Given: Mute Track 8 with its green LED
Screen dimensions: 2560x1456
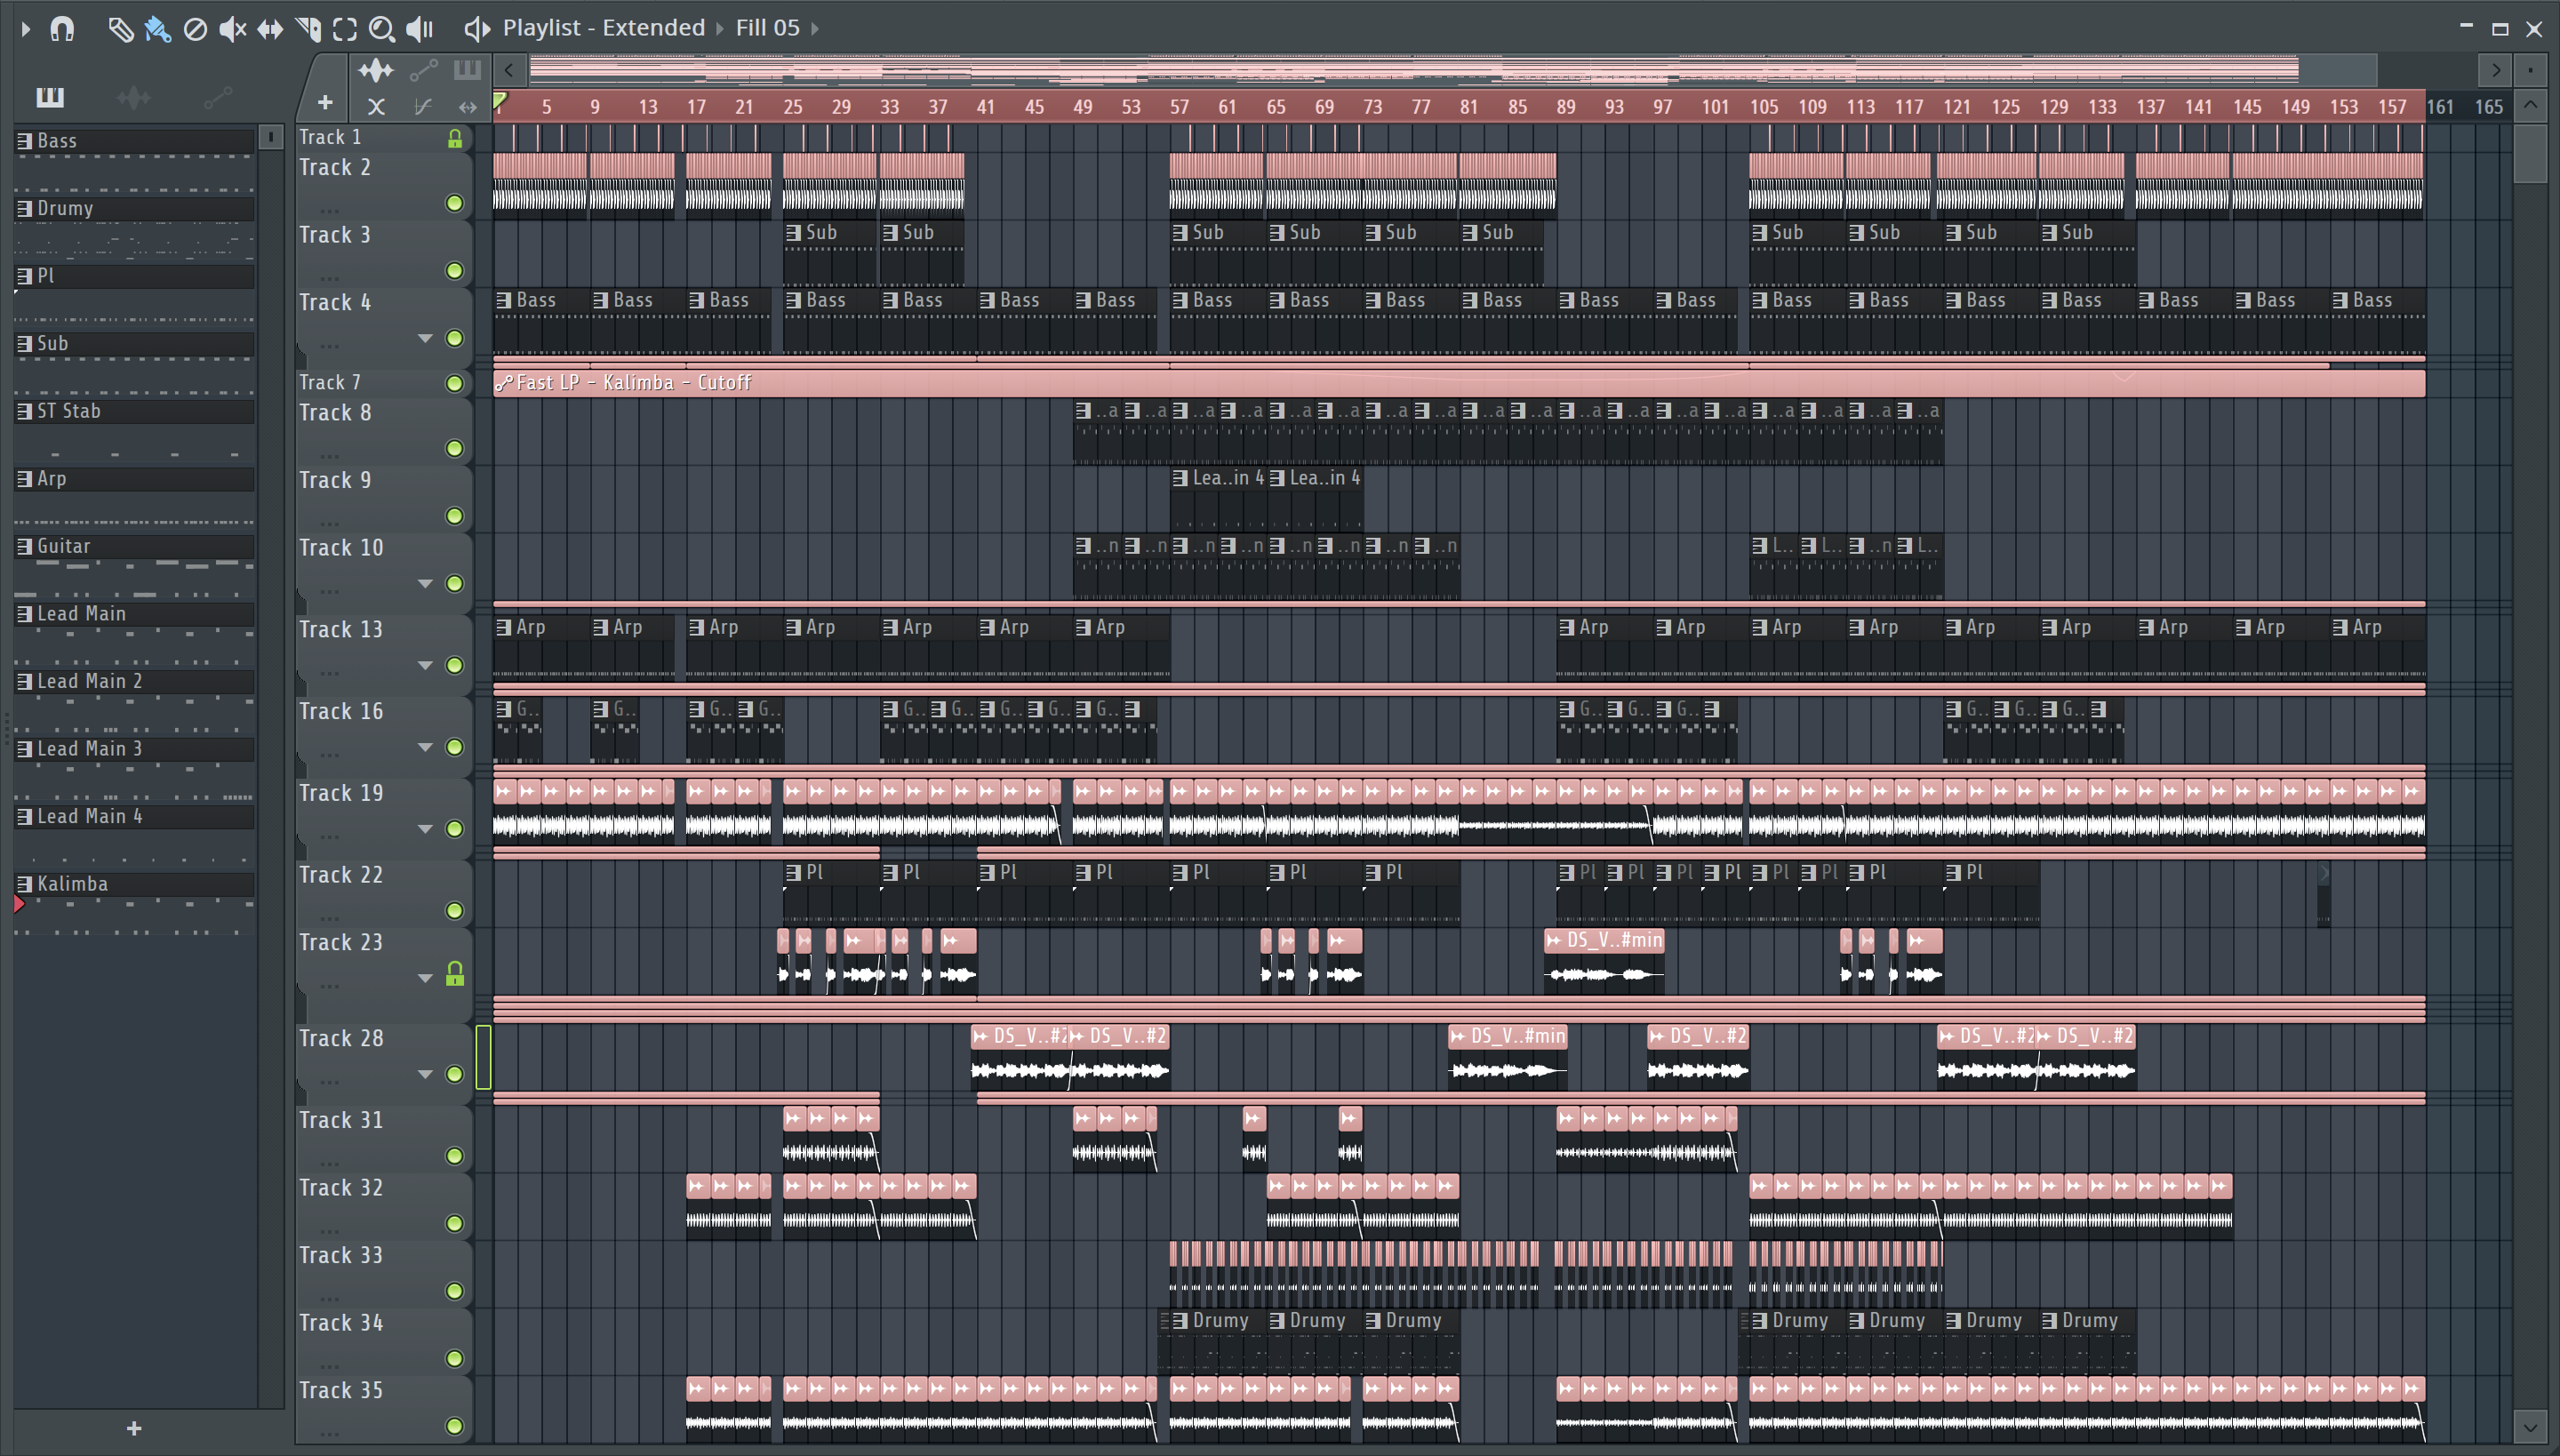Looking at the screenshot, I should coord(455,449).
